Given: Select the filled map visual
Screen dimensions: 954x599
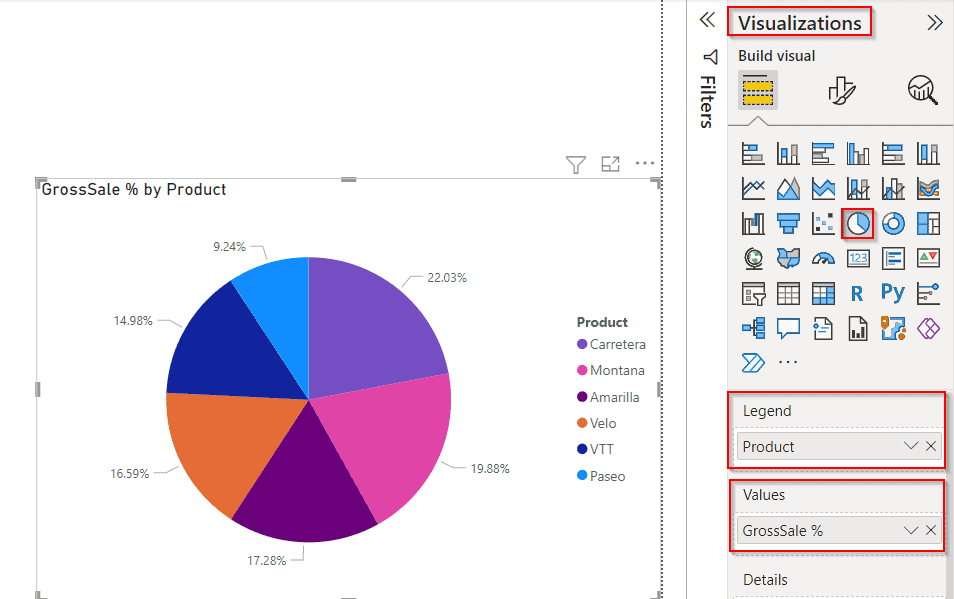Looking at the screenshot, I should (788, 258).
